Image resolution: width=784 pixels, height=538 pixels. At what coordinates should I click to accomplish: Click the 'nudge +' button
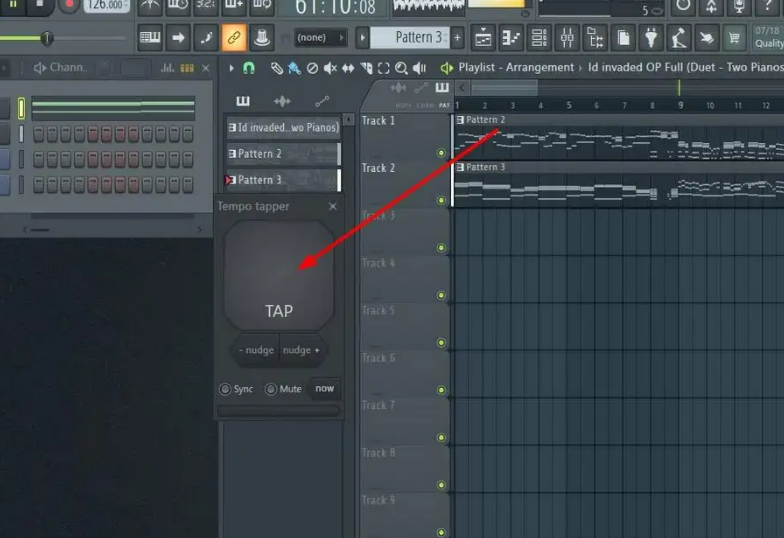pos(301,350)
